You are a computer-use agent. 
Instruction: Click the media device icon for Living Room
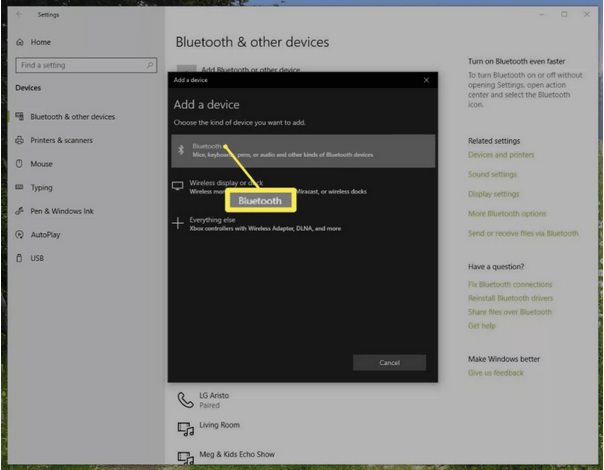(186, 428)
